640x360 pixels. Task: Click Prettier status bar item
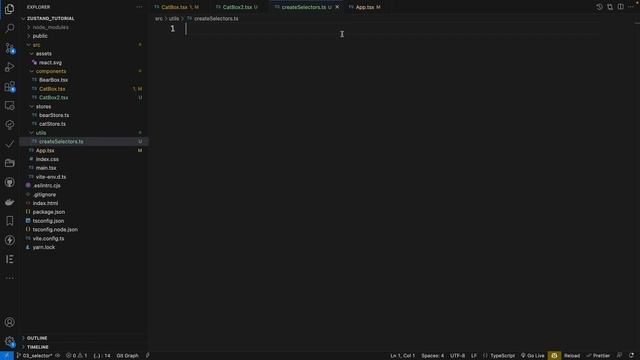tap(598, 356)
